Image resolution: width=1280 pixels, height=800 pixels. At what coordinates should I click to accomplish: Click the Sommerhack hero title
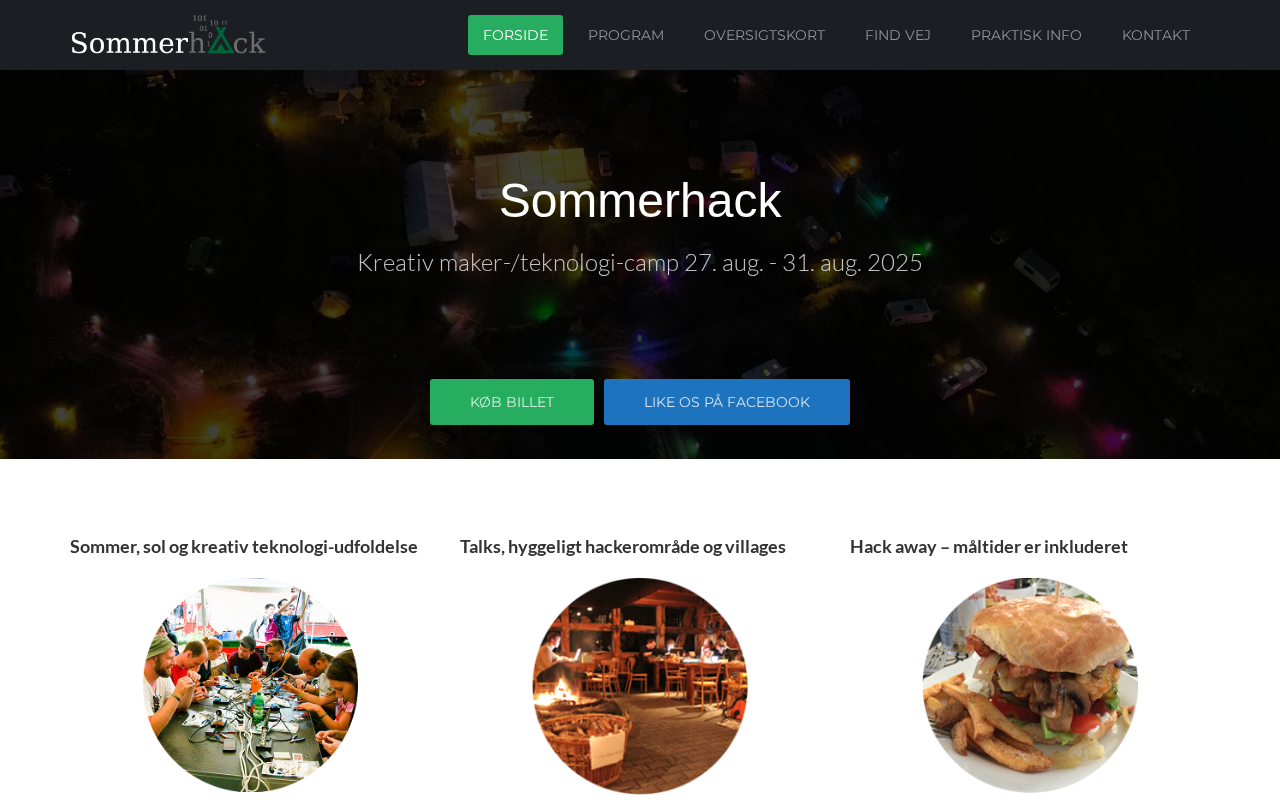[640, 200]
